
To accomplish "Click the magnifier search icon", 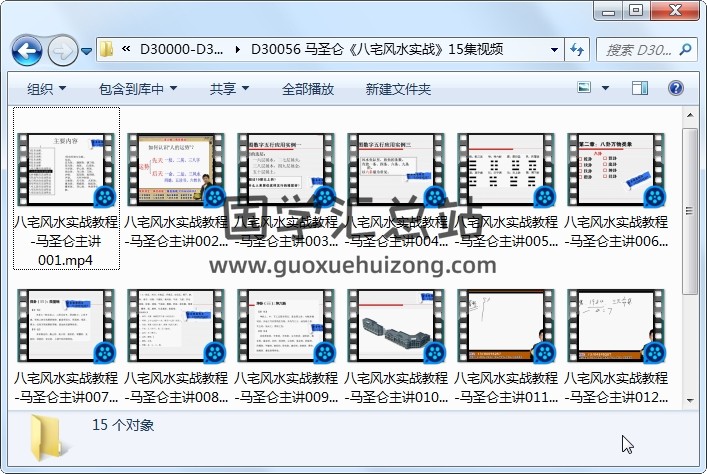I will click(686, 49).
